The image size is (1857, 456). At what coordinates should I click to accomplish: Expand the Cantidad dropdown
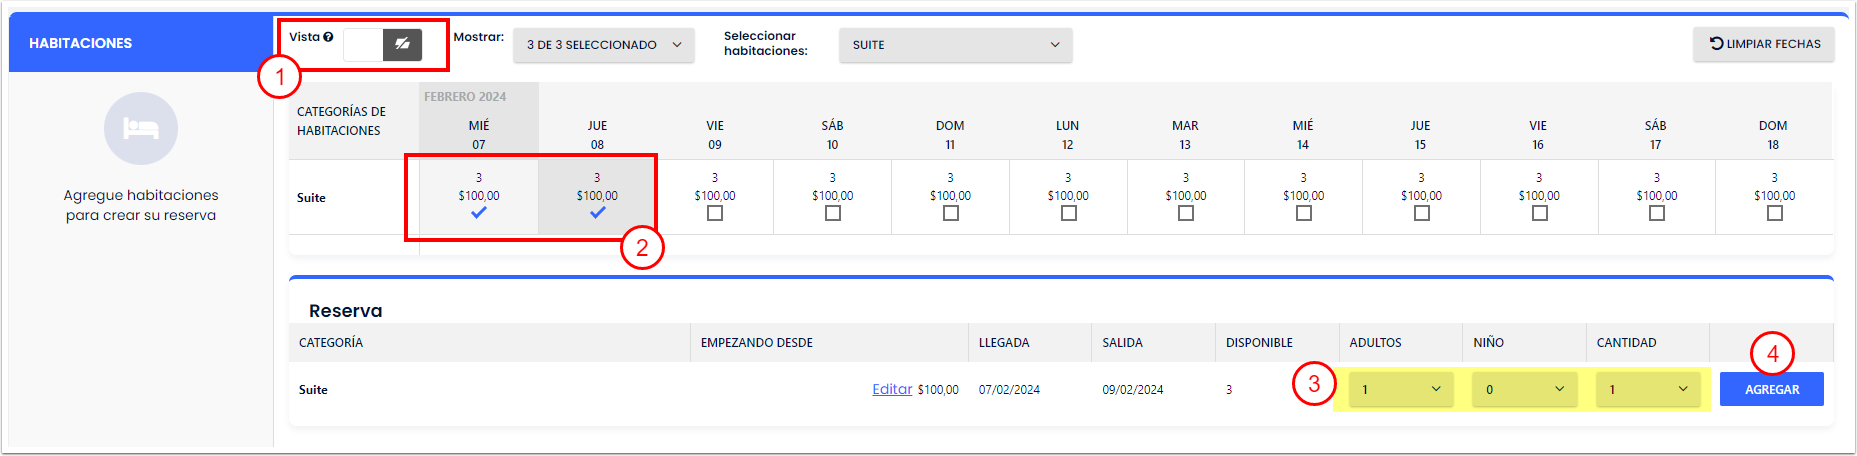(1648, 390)
